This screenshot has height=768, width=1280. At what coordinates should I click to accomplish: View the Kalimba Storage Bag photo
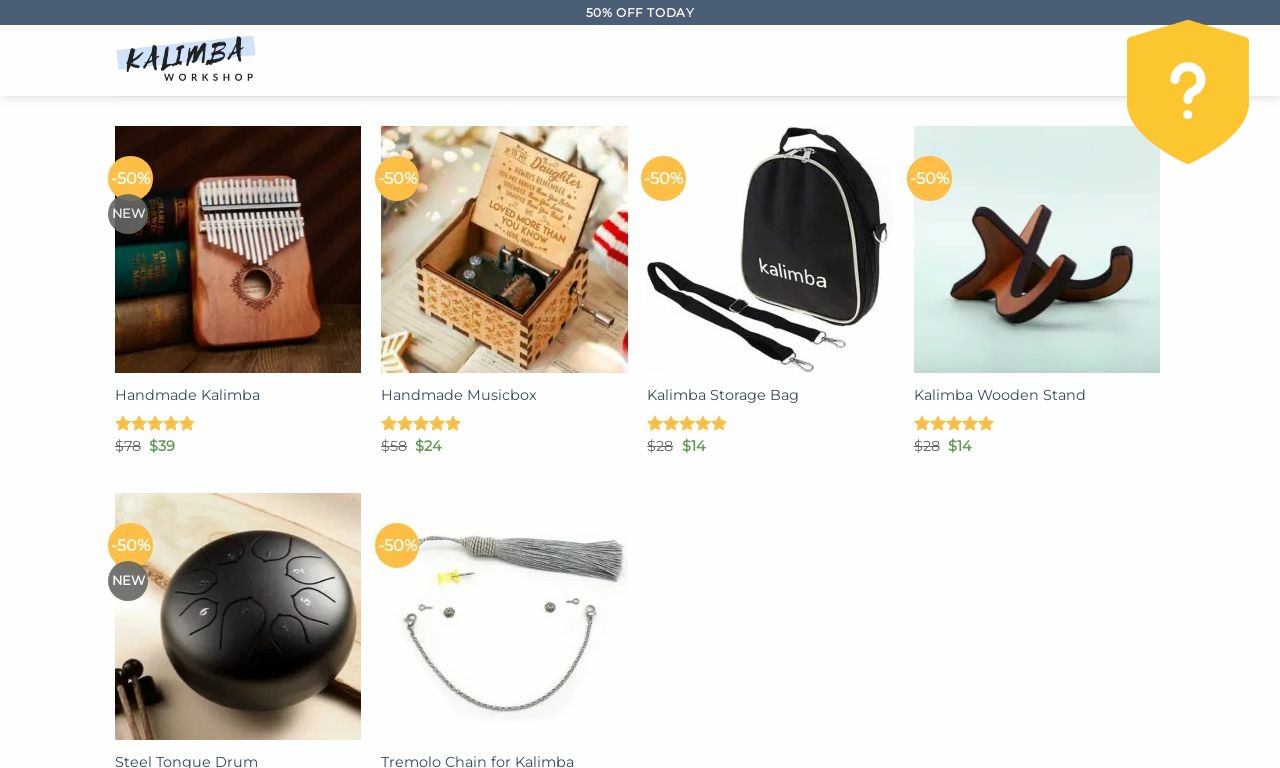click(x=770, y=250)
